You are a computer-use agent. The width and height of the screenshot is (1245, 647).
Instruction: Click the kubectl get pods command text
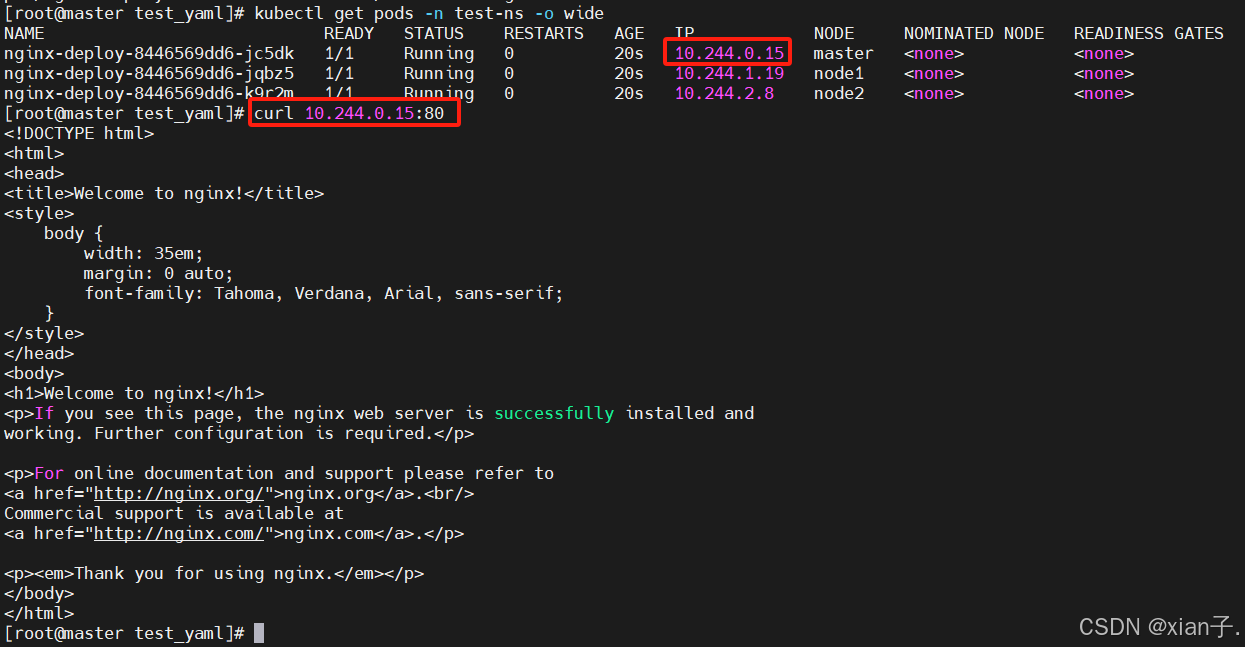(429, 13)
